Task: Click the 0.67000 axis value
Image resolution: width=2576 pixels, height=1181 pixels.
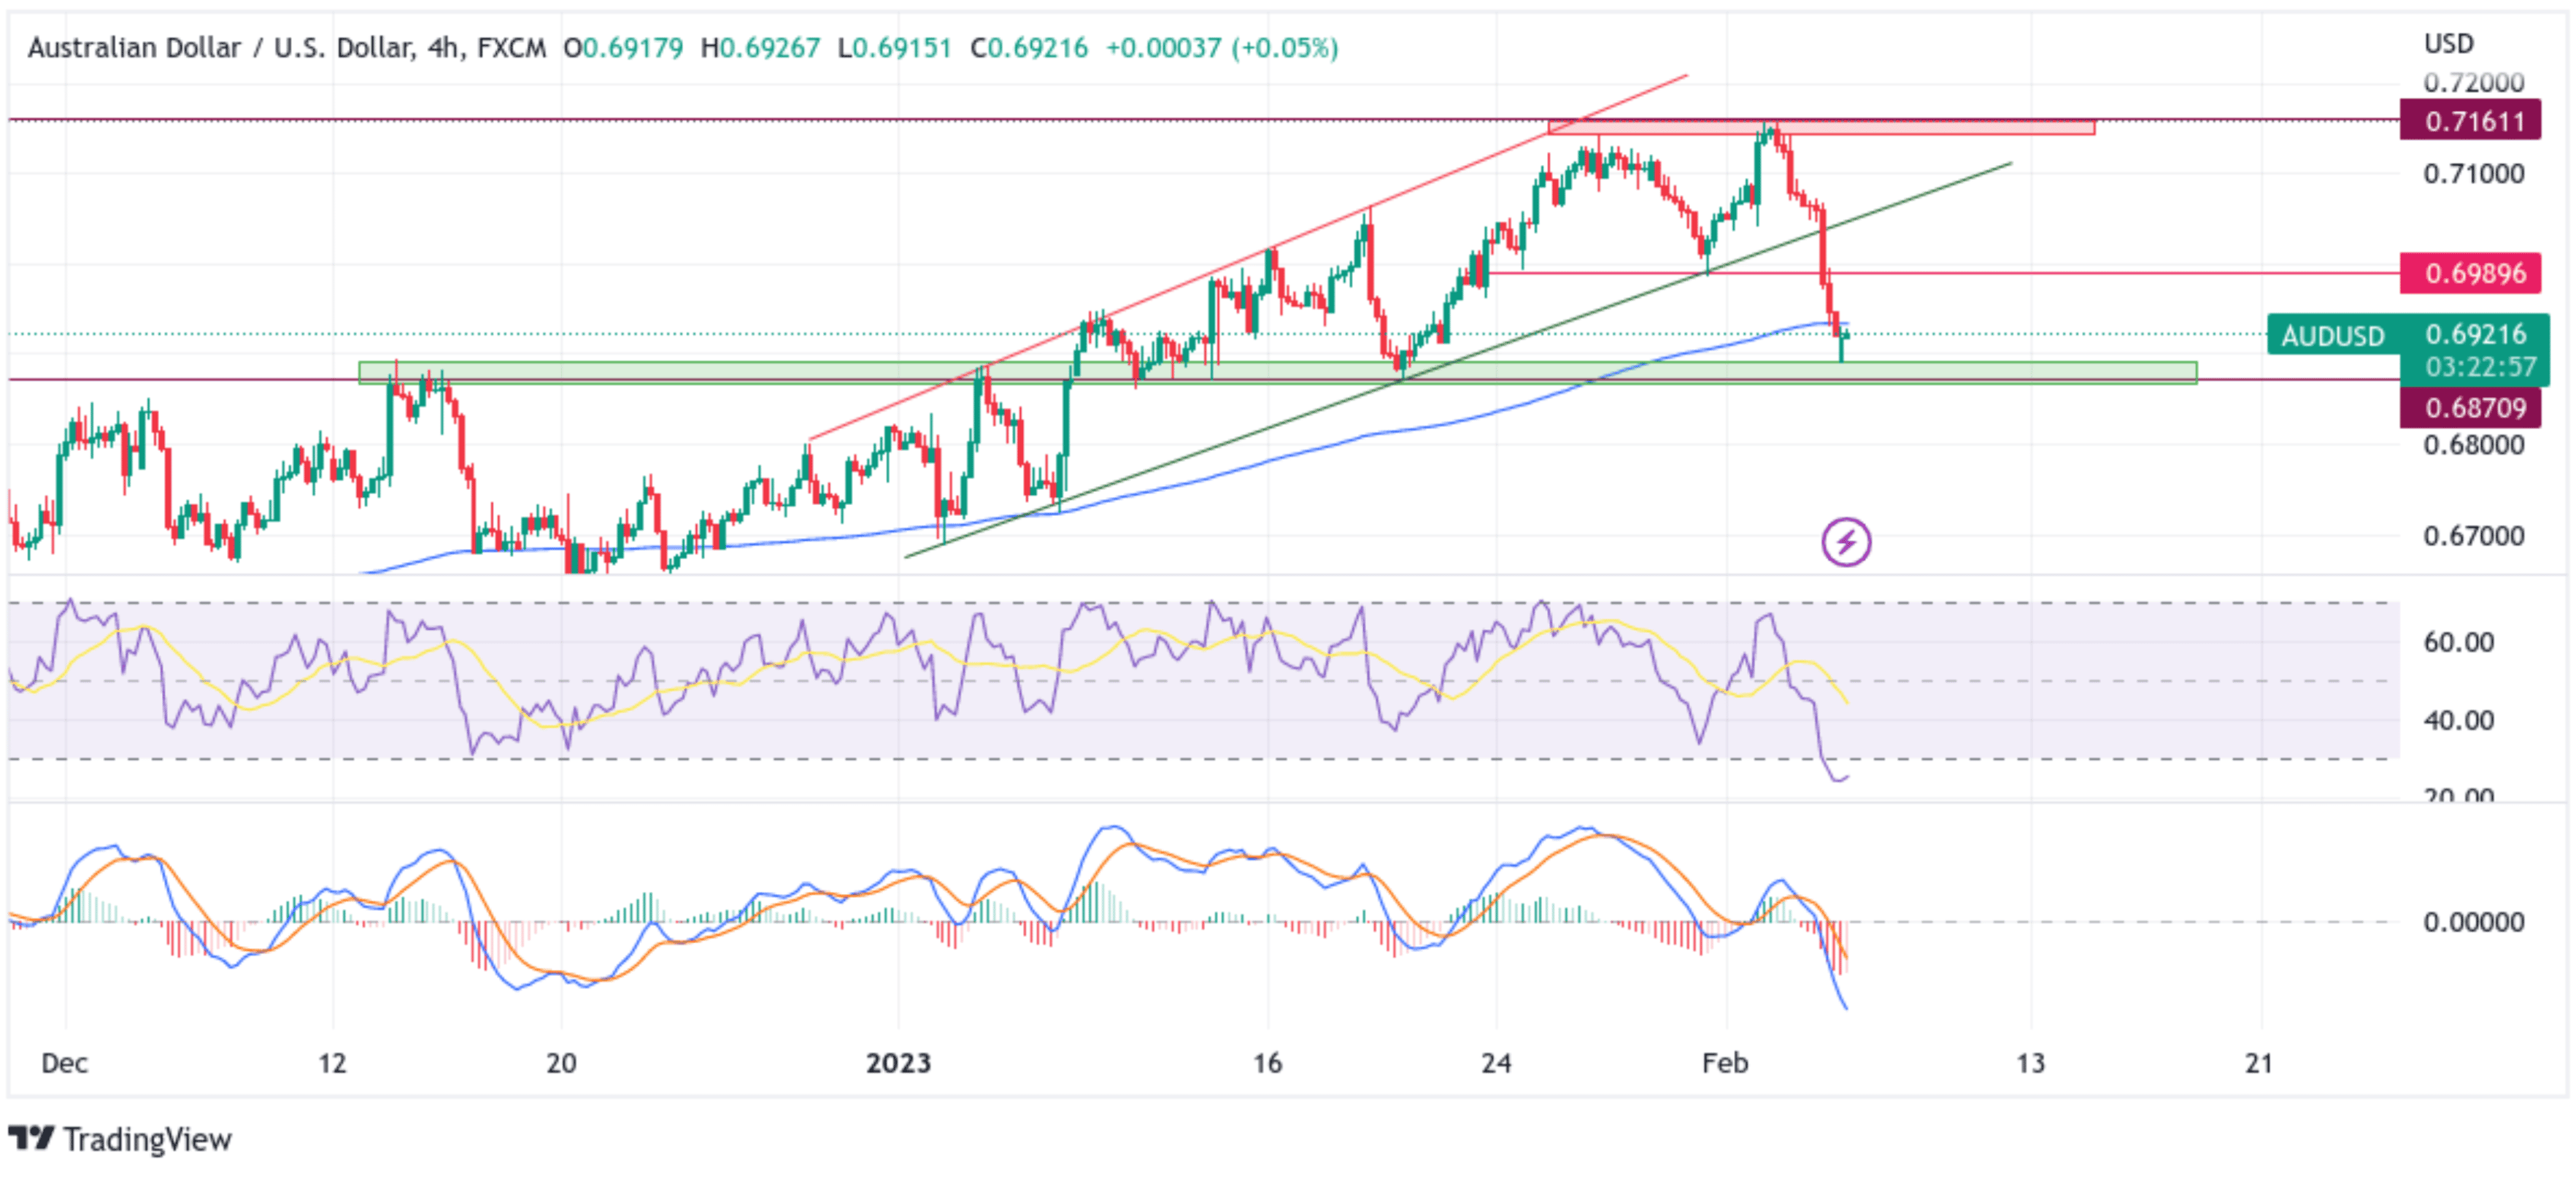Action: pos(2474,535)
